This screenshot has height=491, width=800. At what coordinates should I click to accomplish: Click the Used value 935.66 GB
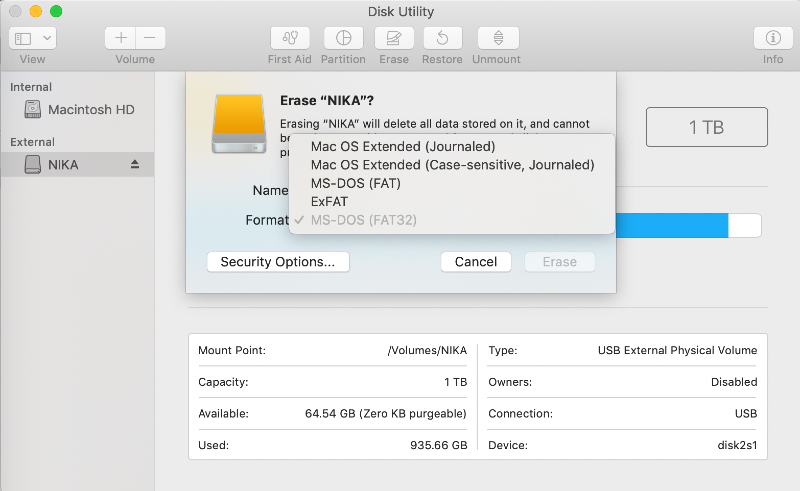pos(439,445)
